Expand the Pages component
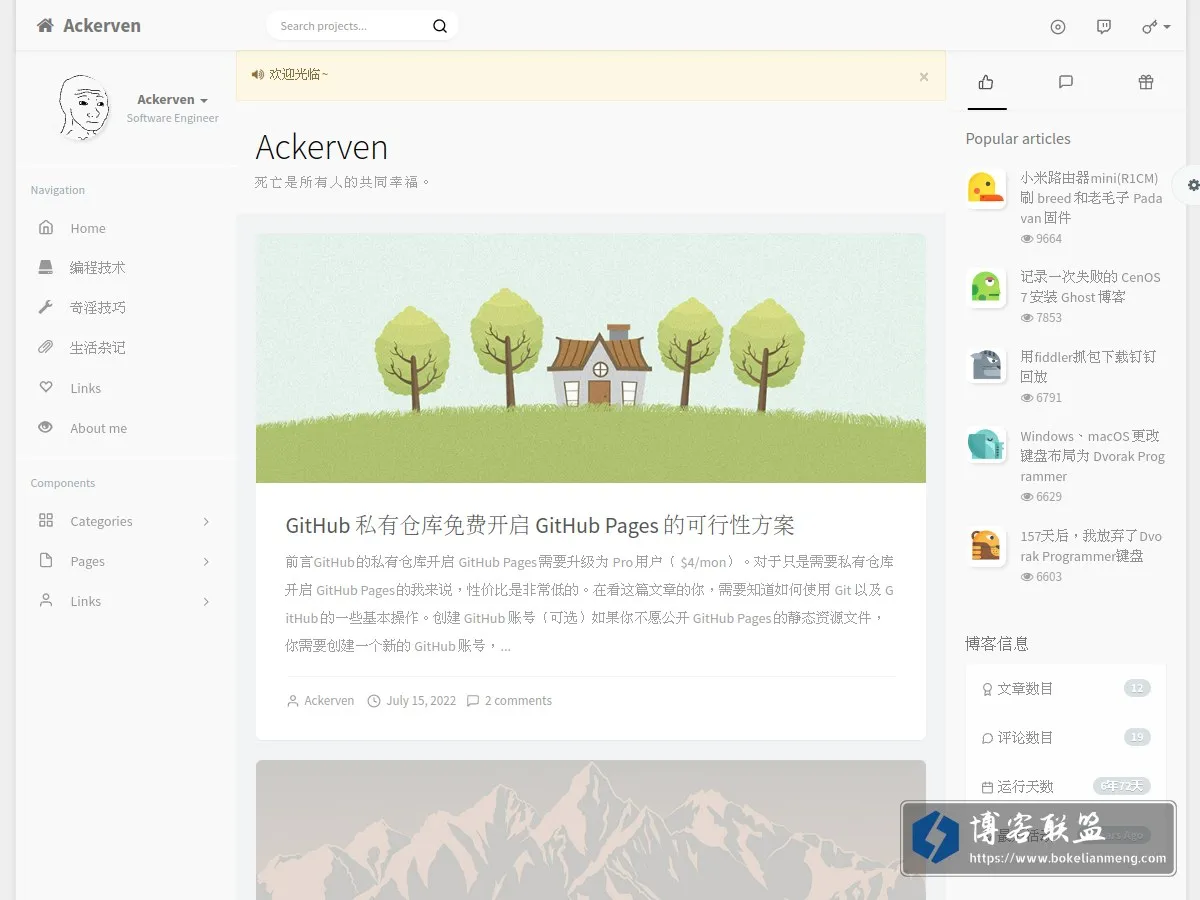 [x=126, y=561]
